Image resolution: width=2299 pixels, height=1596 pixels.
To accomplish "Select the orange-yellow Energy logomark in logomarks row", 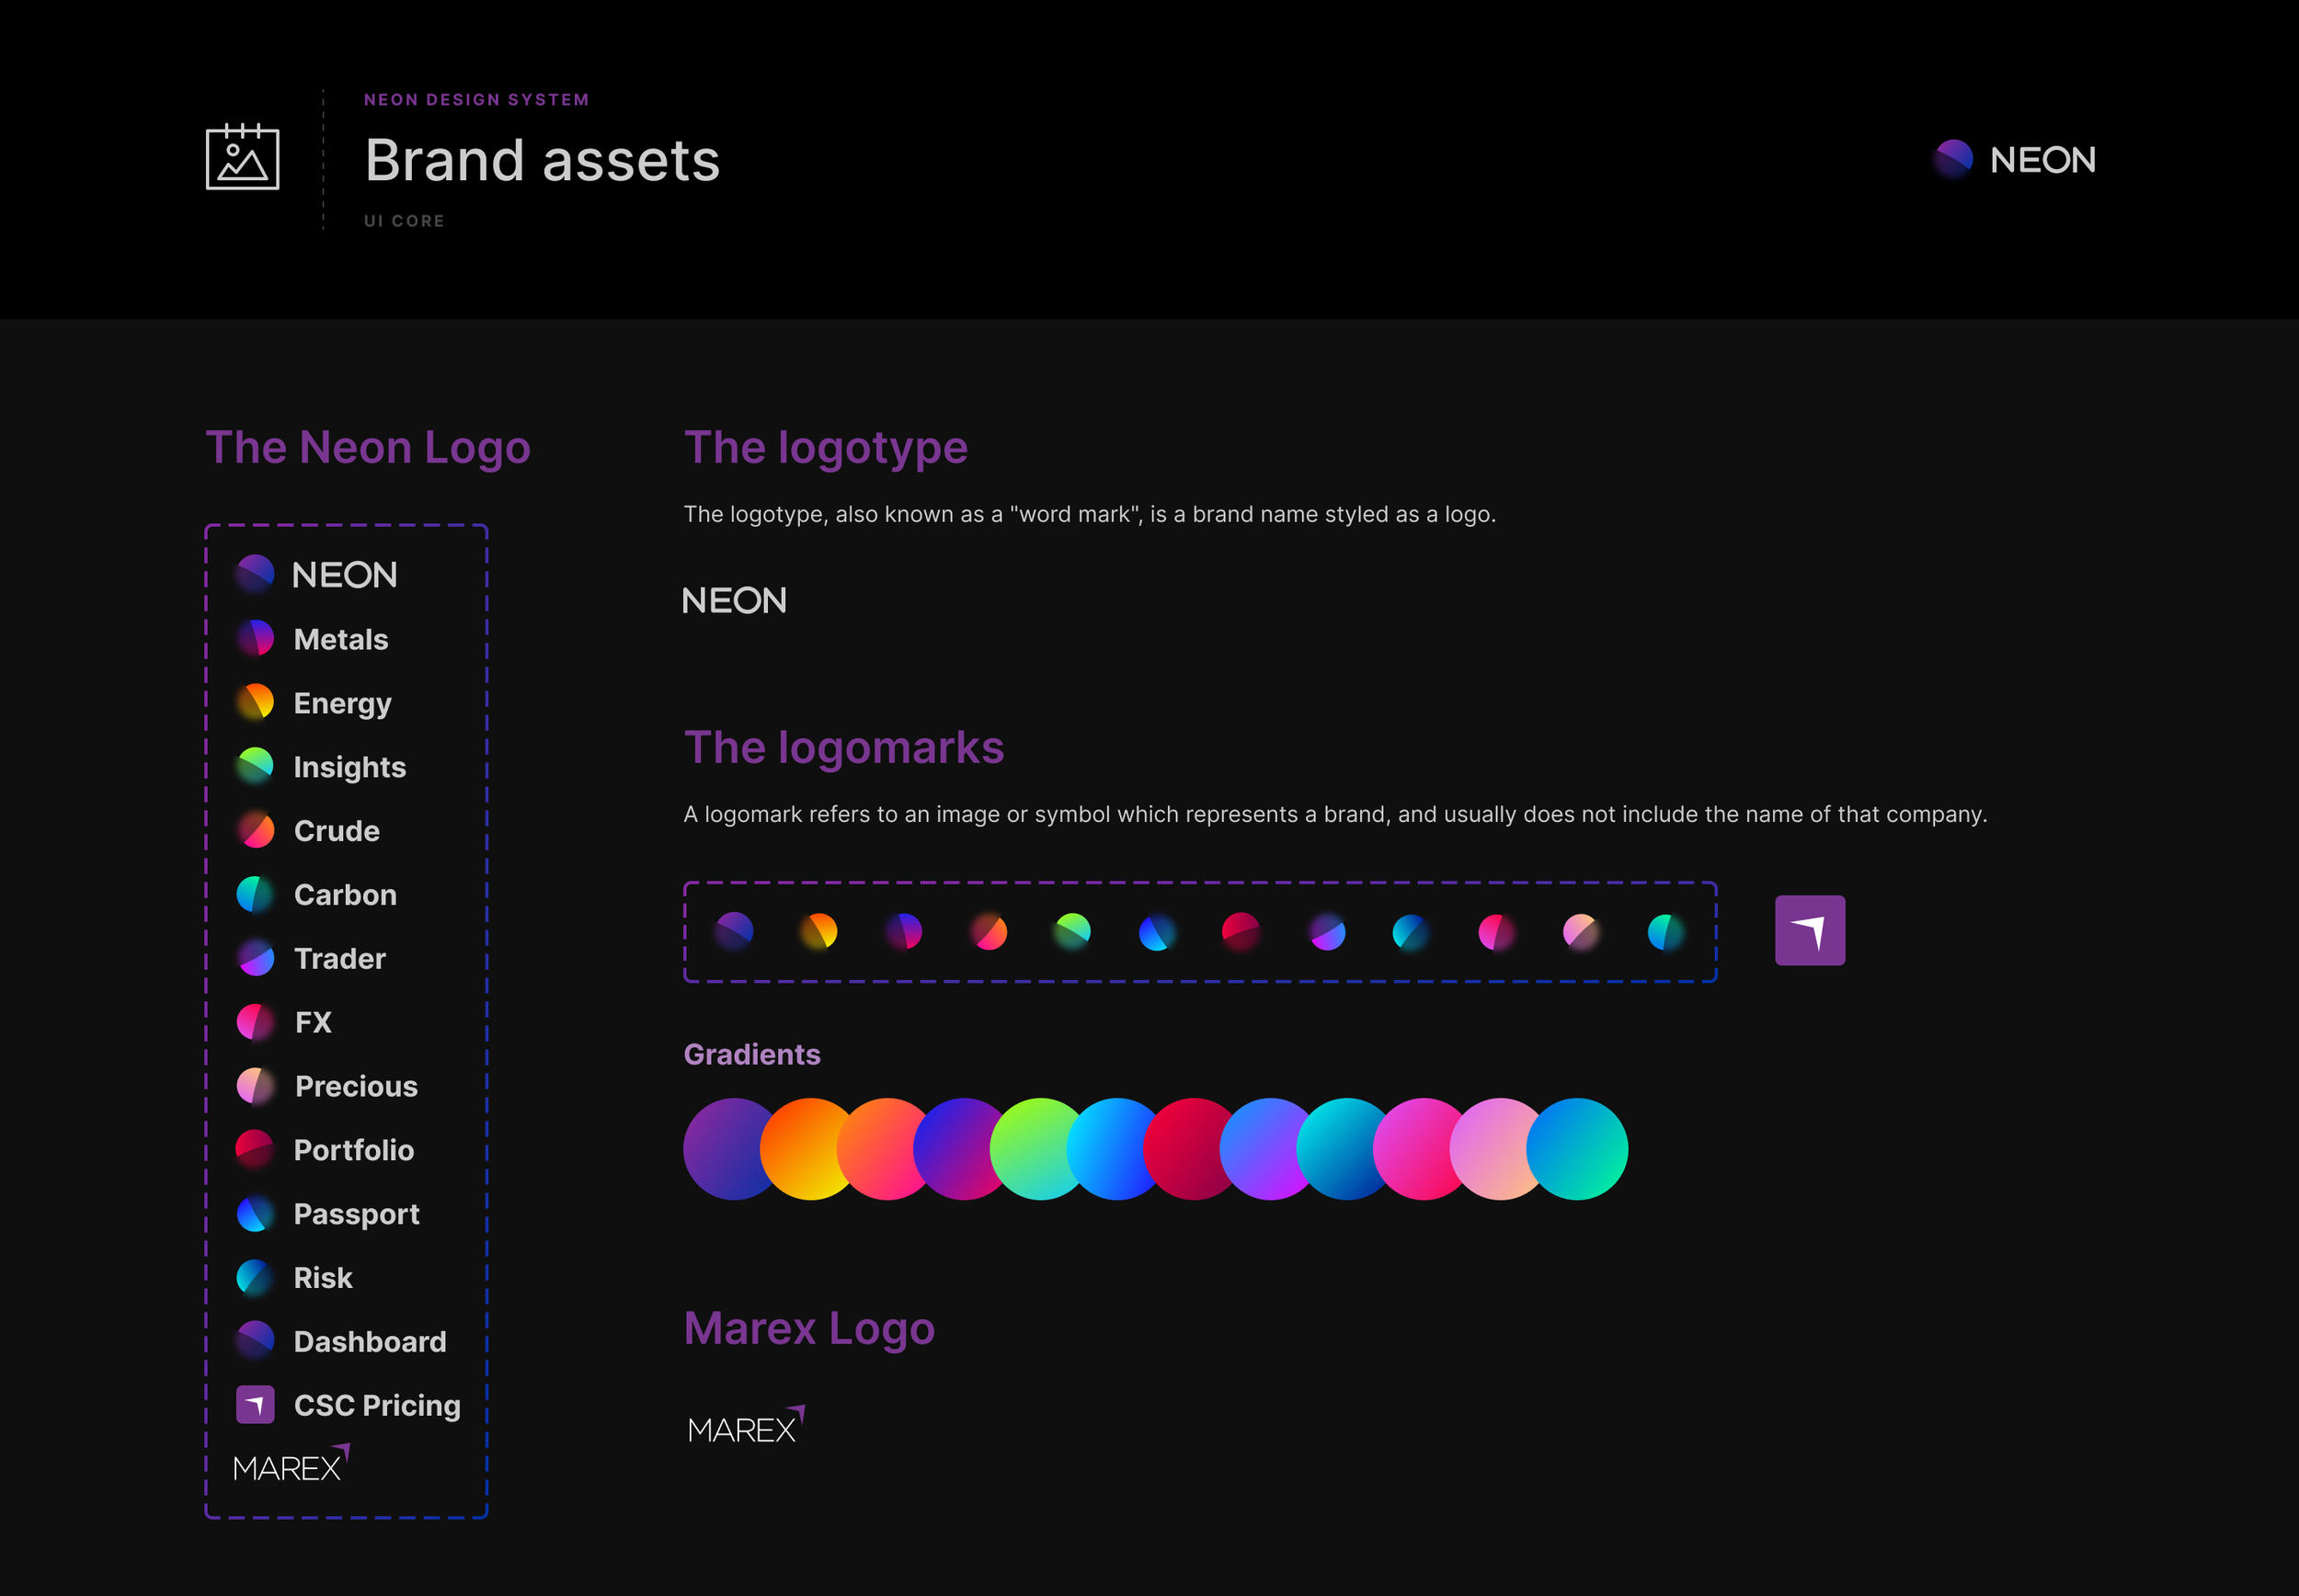I will 818,931.
